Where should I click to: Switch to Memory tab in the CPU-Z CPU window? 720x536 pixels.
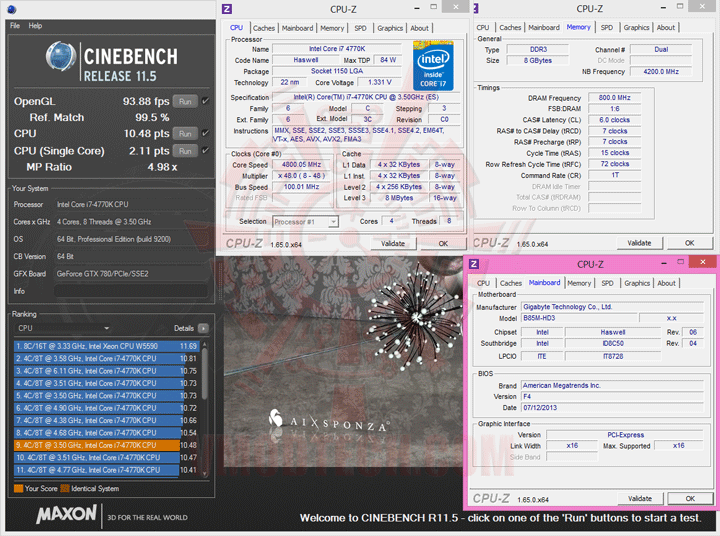click(x=332, y=28)
